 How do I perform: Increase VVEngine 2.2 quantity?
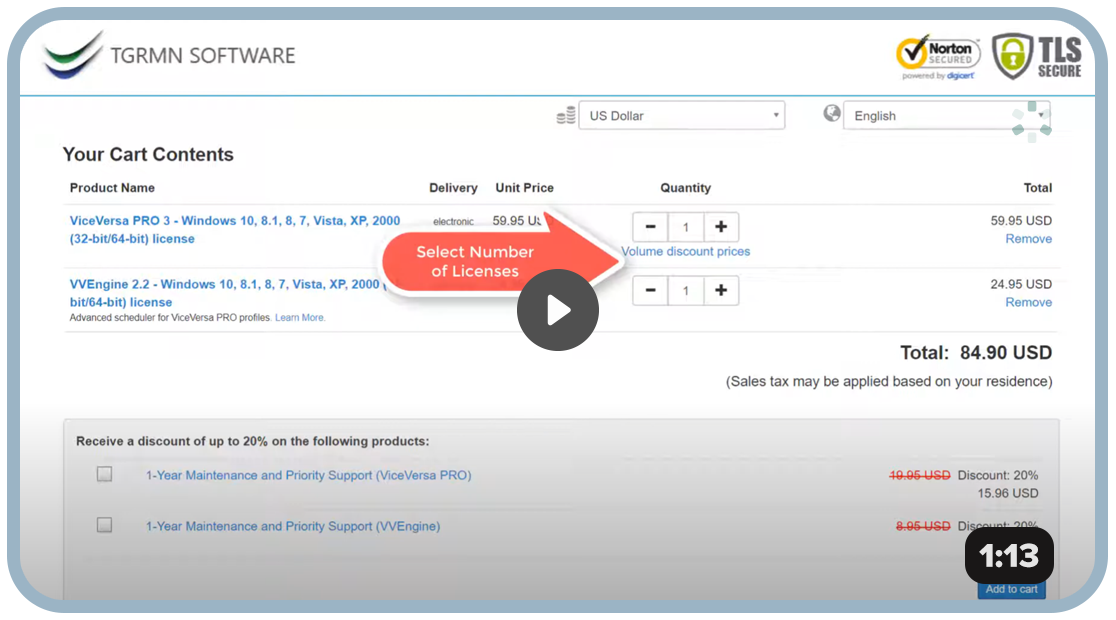[721, 290]
